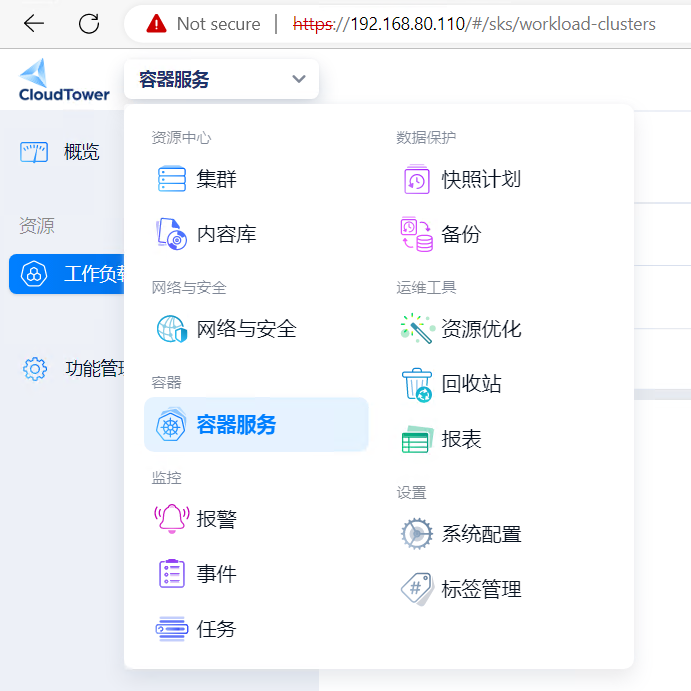Open 系统配置 system configuration gear
The image size is (691, 691).
[416, 534]
